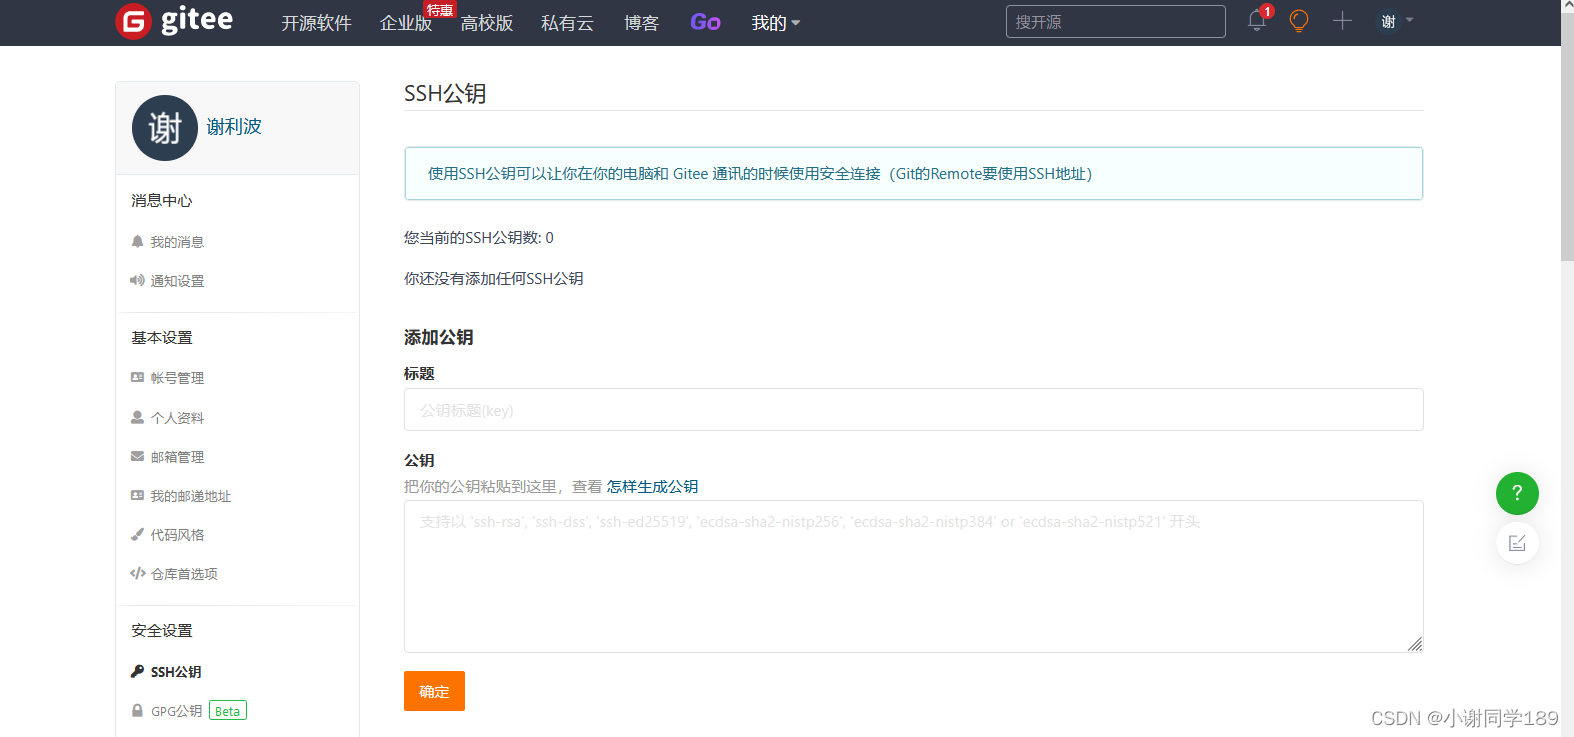Click the green question mark help button
Screen dimensions: 1574x737
point(1517,493)
